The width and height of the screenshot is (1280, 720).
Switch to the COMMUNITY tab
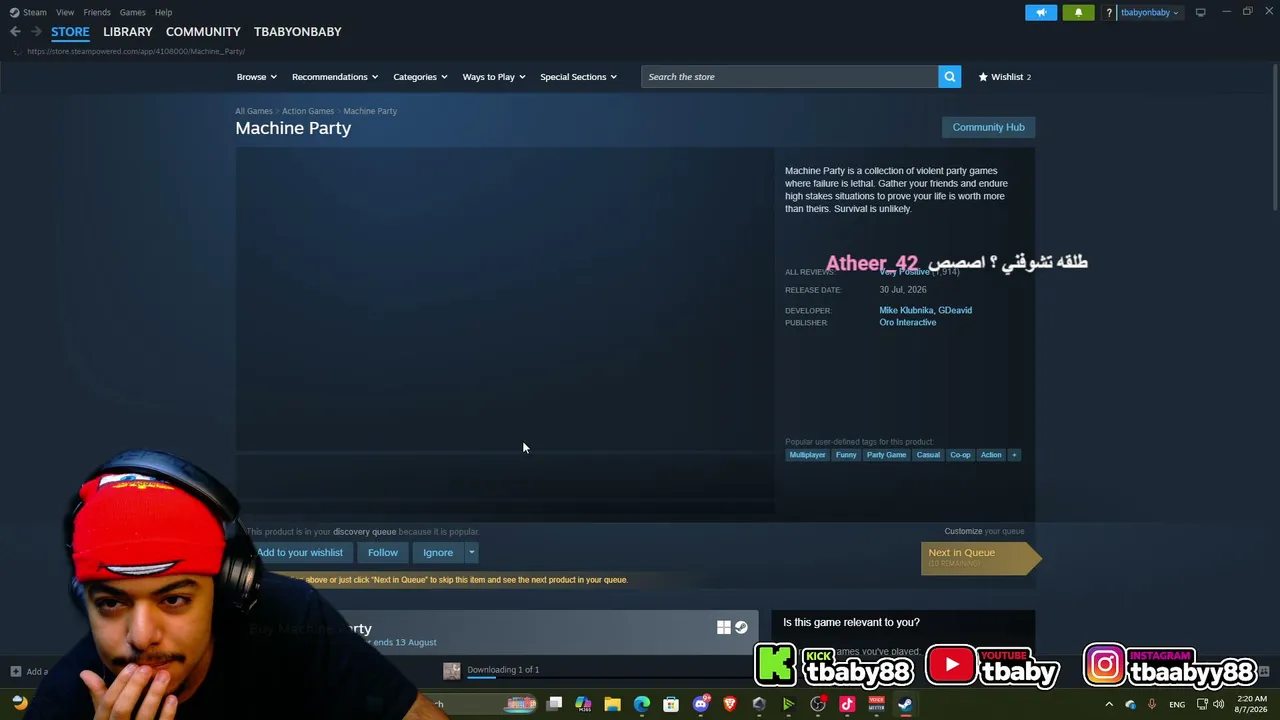click(x=203, y=32)
